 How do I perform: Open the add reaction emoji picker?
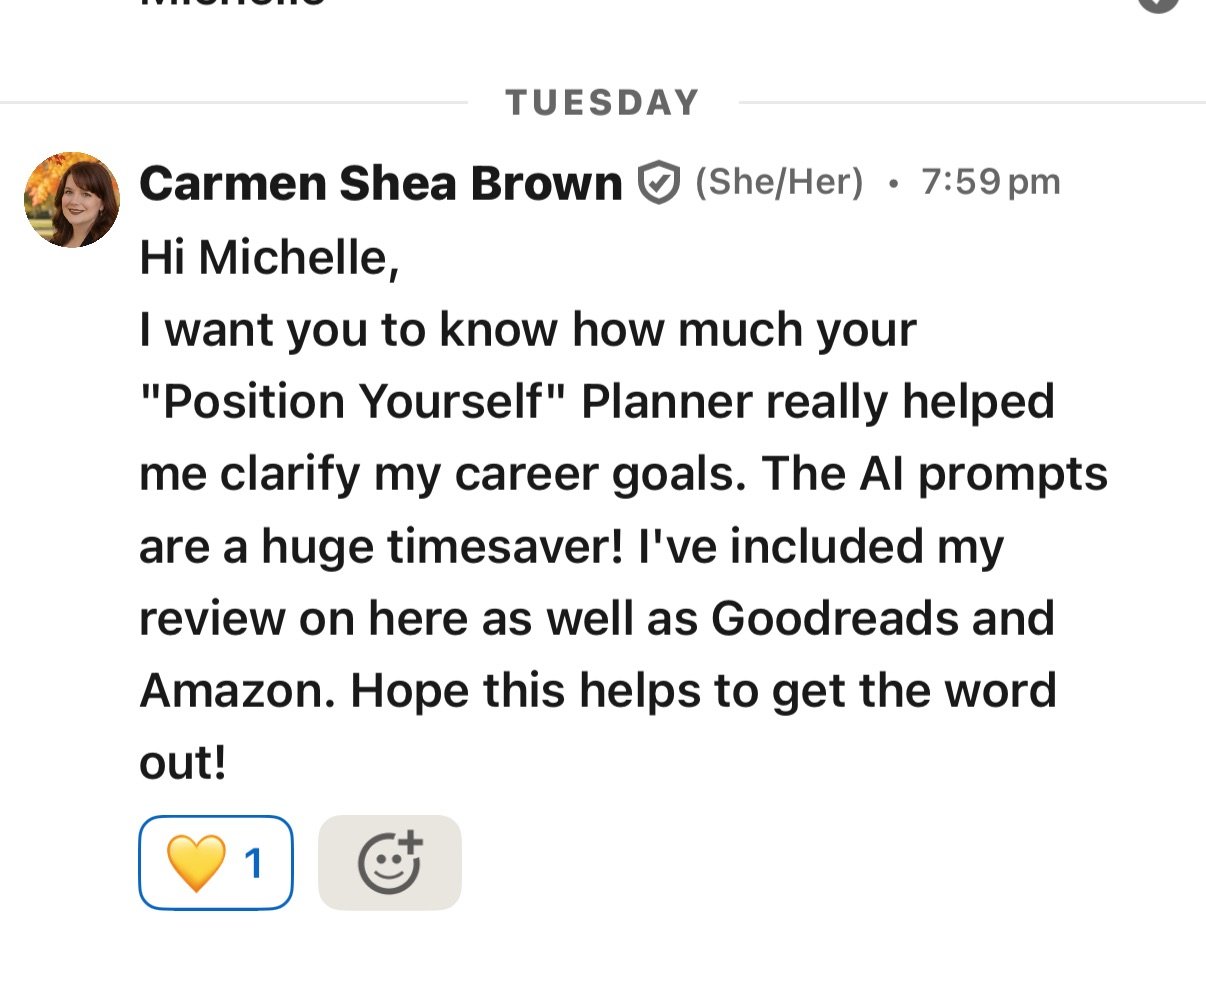tap(389, 862)
